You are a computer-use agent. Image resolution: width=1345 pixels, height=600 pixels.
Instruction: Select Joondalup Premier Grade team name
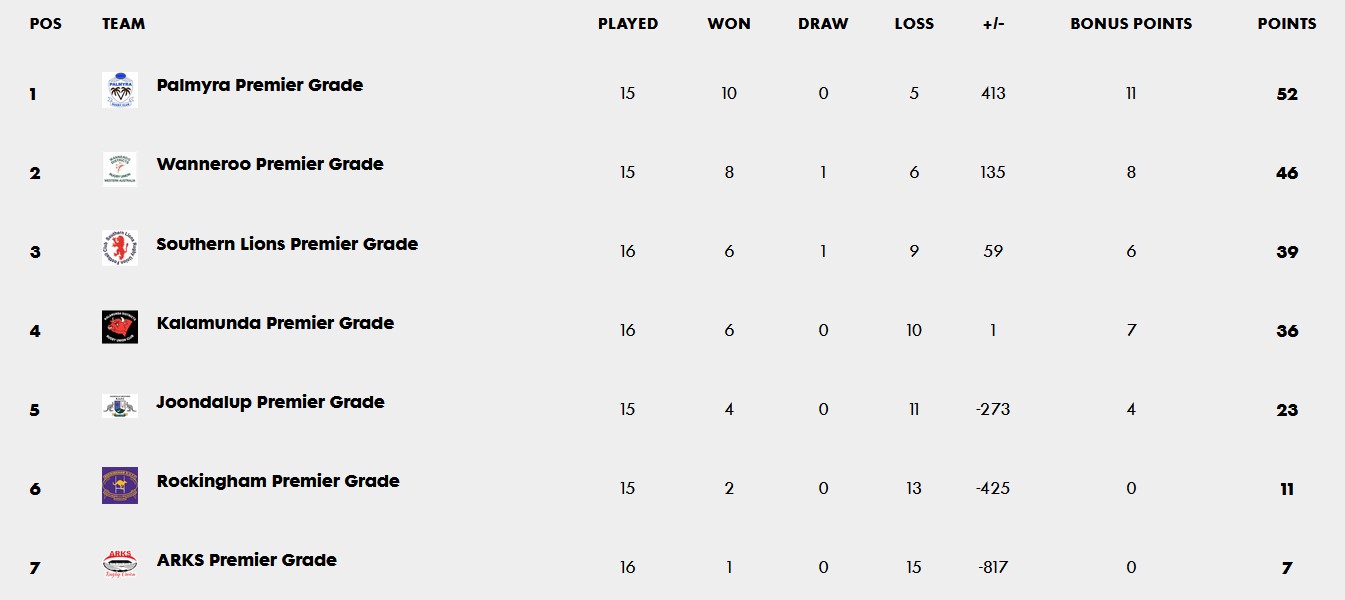[x=270, y=402]
